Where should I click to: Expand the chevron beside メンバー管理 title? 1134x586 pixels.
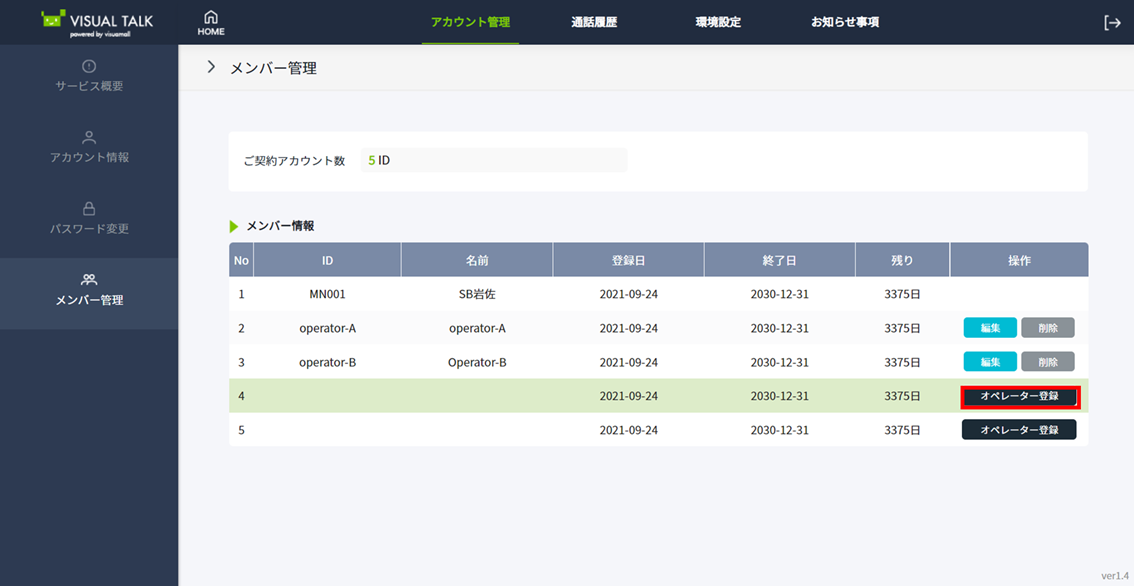pyautogui.click(x=211, y=67)
